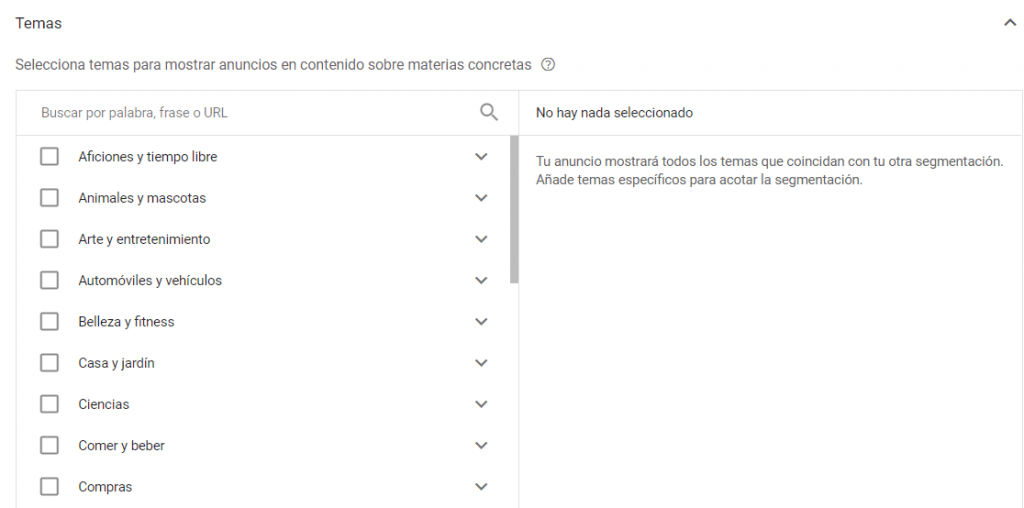Click the Belleza y fitness label
The image size is (1024, 508).
(x=126, y=322)
